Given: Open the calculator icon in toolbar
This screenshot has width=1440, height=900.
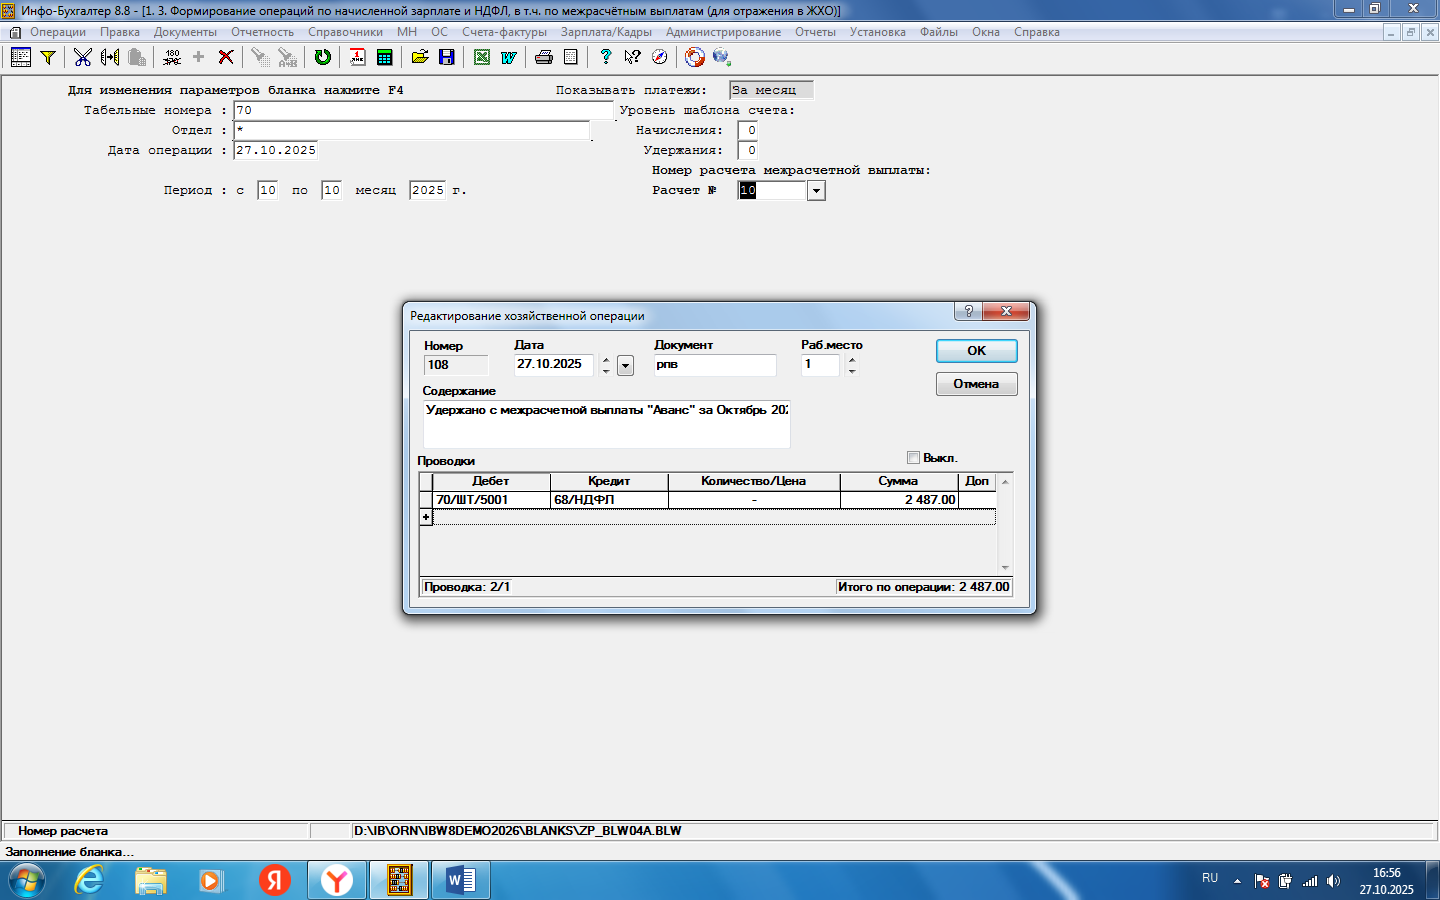Looking at the screenshot, I should tap(384, 57).
